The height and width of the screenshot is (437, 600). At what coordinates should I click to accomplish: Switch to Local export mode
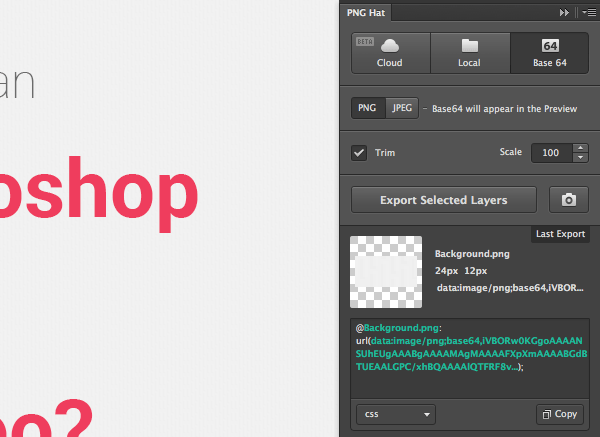(x=470, y=53)
